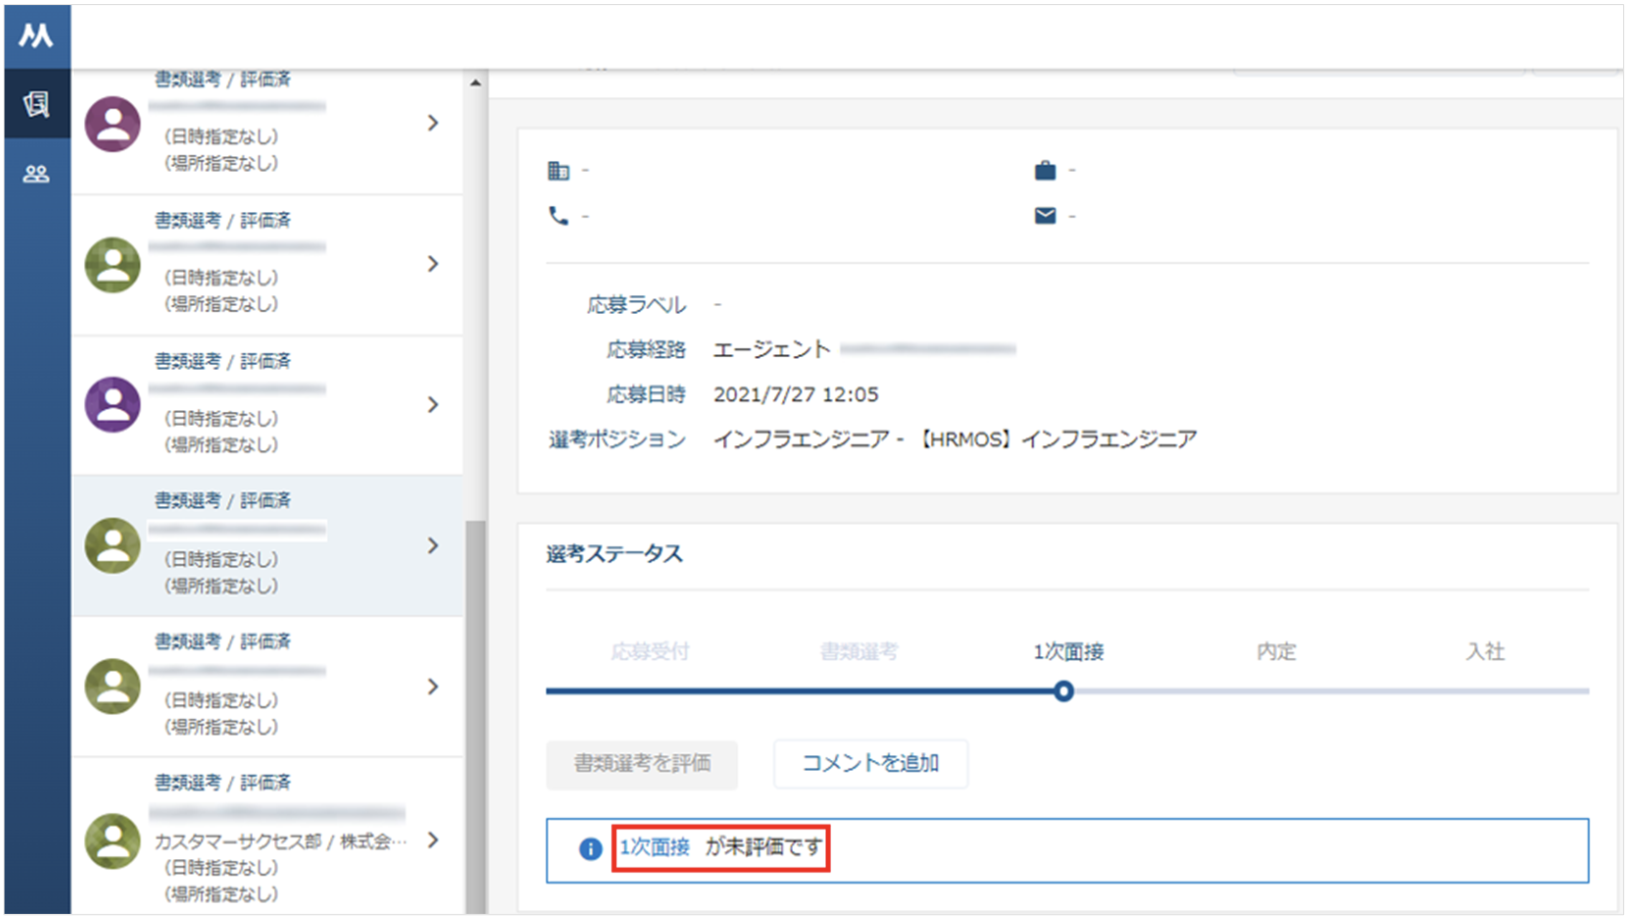Click the list scrollbar up arrow
1630x922 pixels.
point(475,83)
